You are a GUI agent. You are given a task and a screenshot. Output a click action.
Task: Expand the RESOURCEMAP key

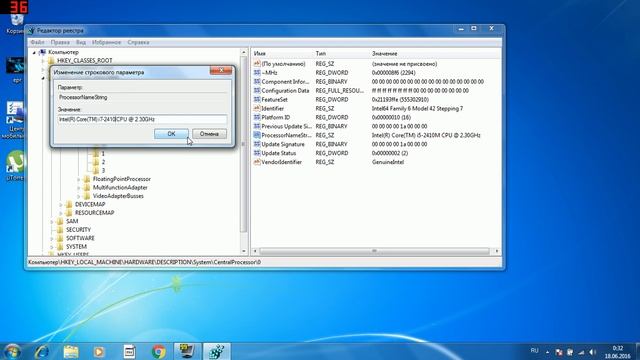61,213
